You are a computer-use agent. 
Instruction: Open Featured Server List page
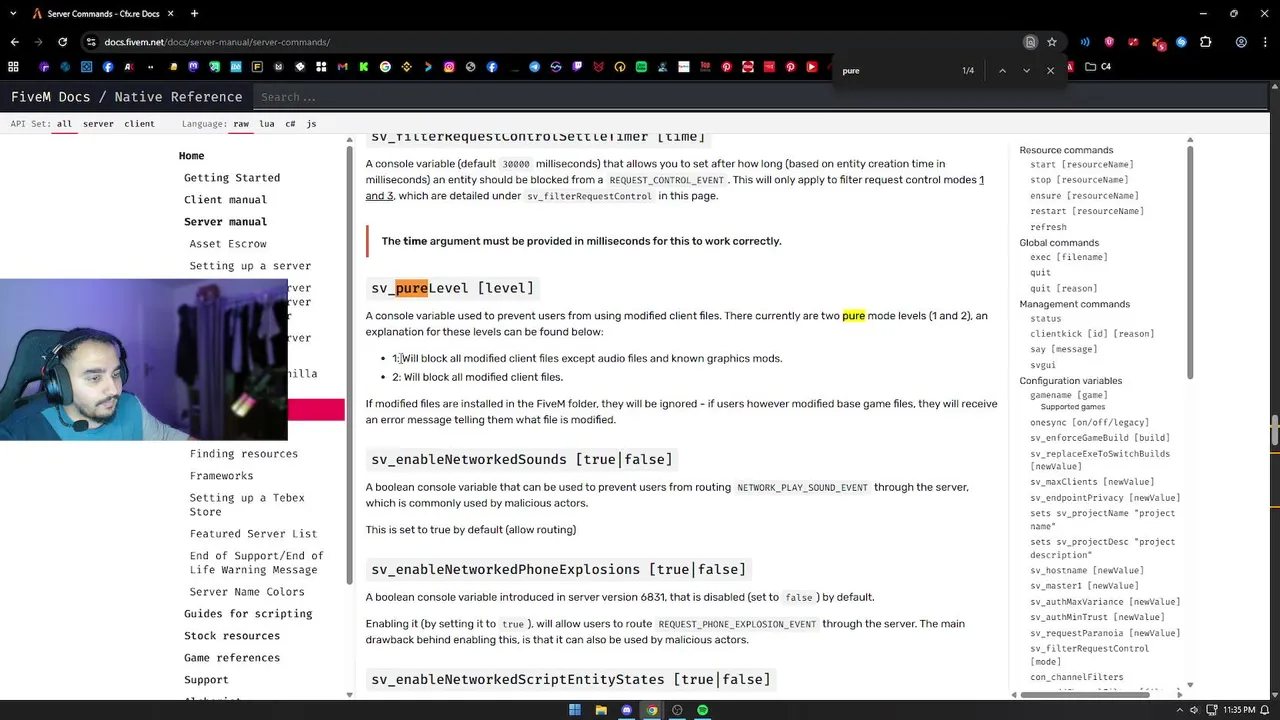point(253,534)
